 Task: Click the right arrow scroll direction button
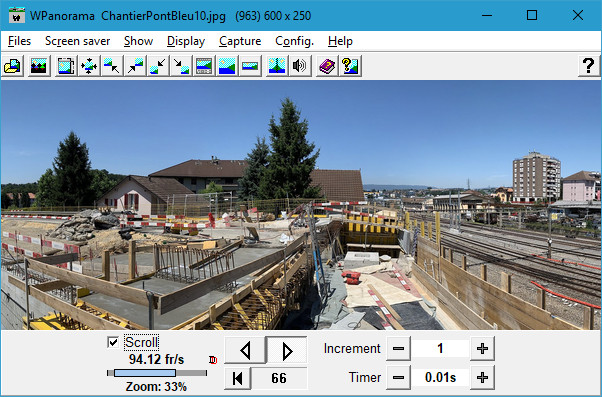pyautogui.click(x=286, y=351)
